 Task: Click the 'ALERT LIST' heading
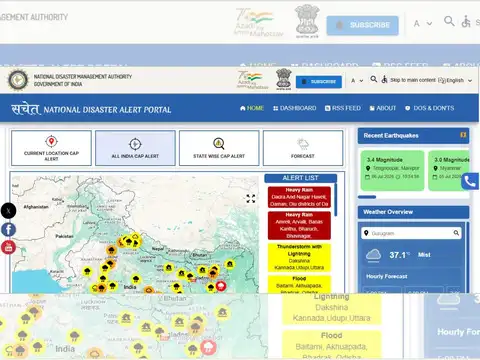[x=300, y=178]
